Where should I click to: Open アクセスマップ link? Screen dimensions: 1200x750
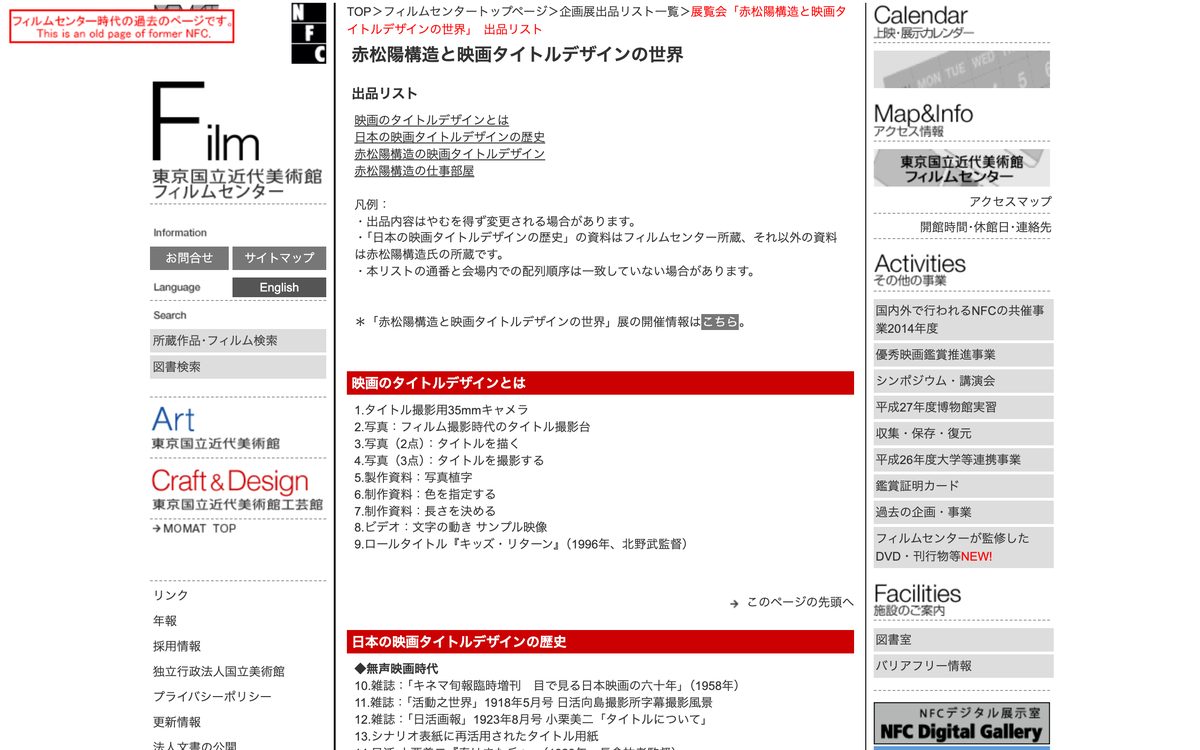point(1010,202)
